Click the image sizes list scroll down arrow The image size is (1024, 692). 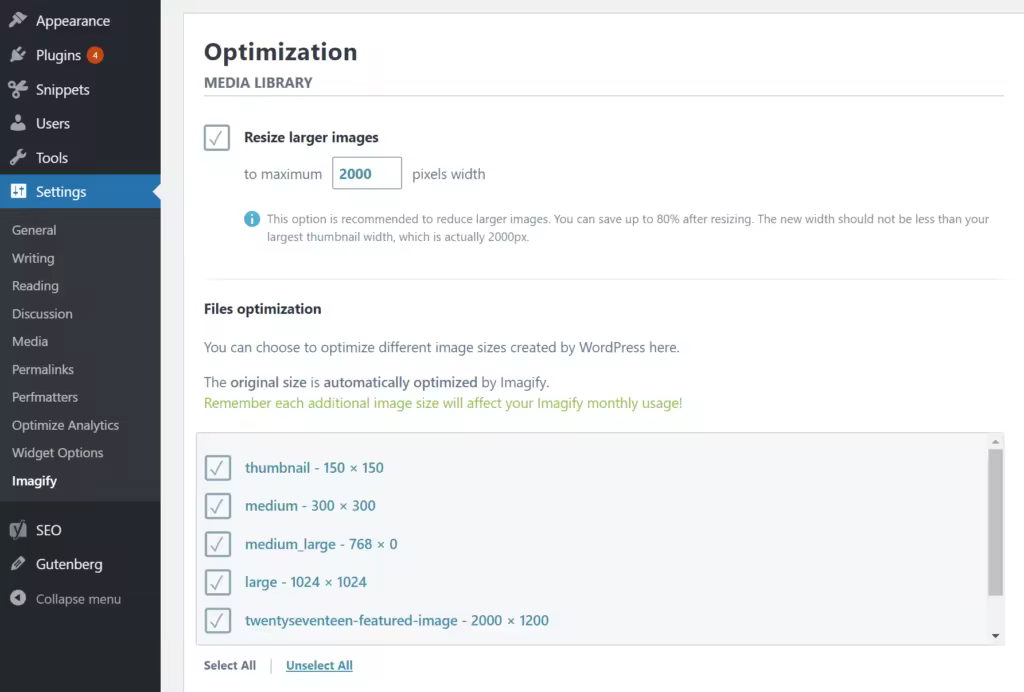click(x=995, y=636)
